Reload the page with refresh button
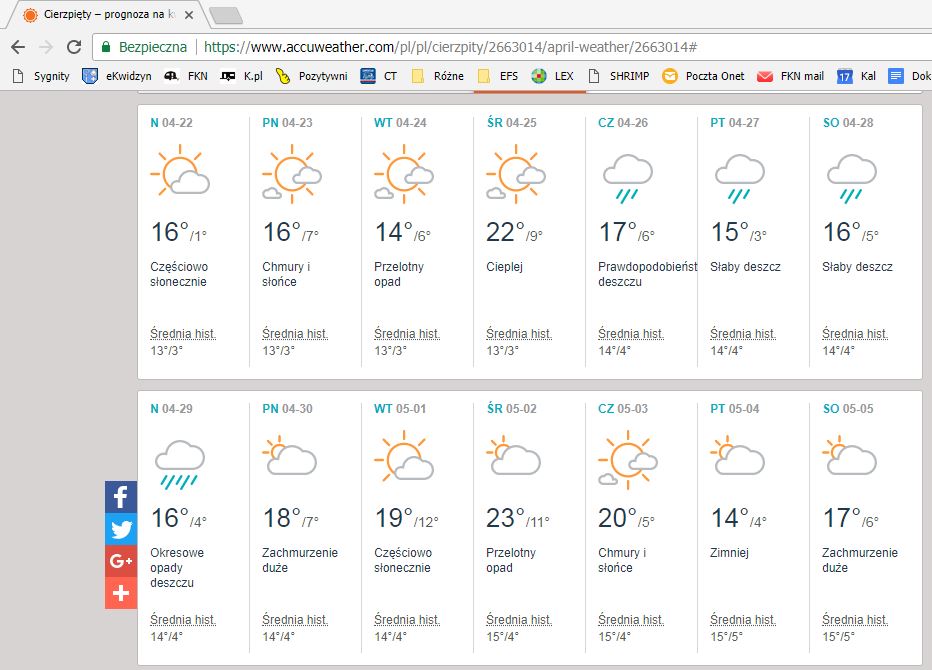 tap(73, 47)
